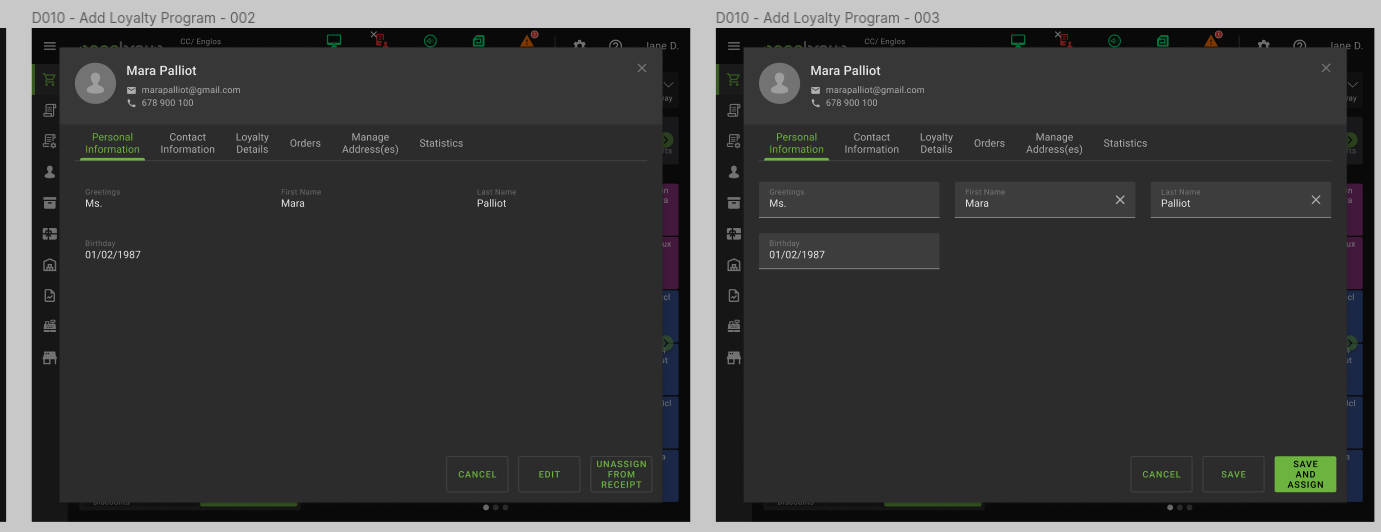Click First Name input field in frame 003
Viewport: 1381px width, 532px height.
(1045, 199)
